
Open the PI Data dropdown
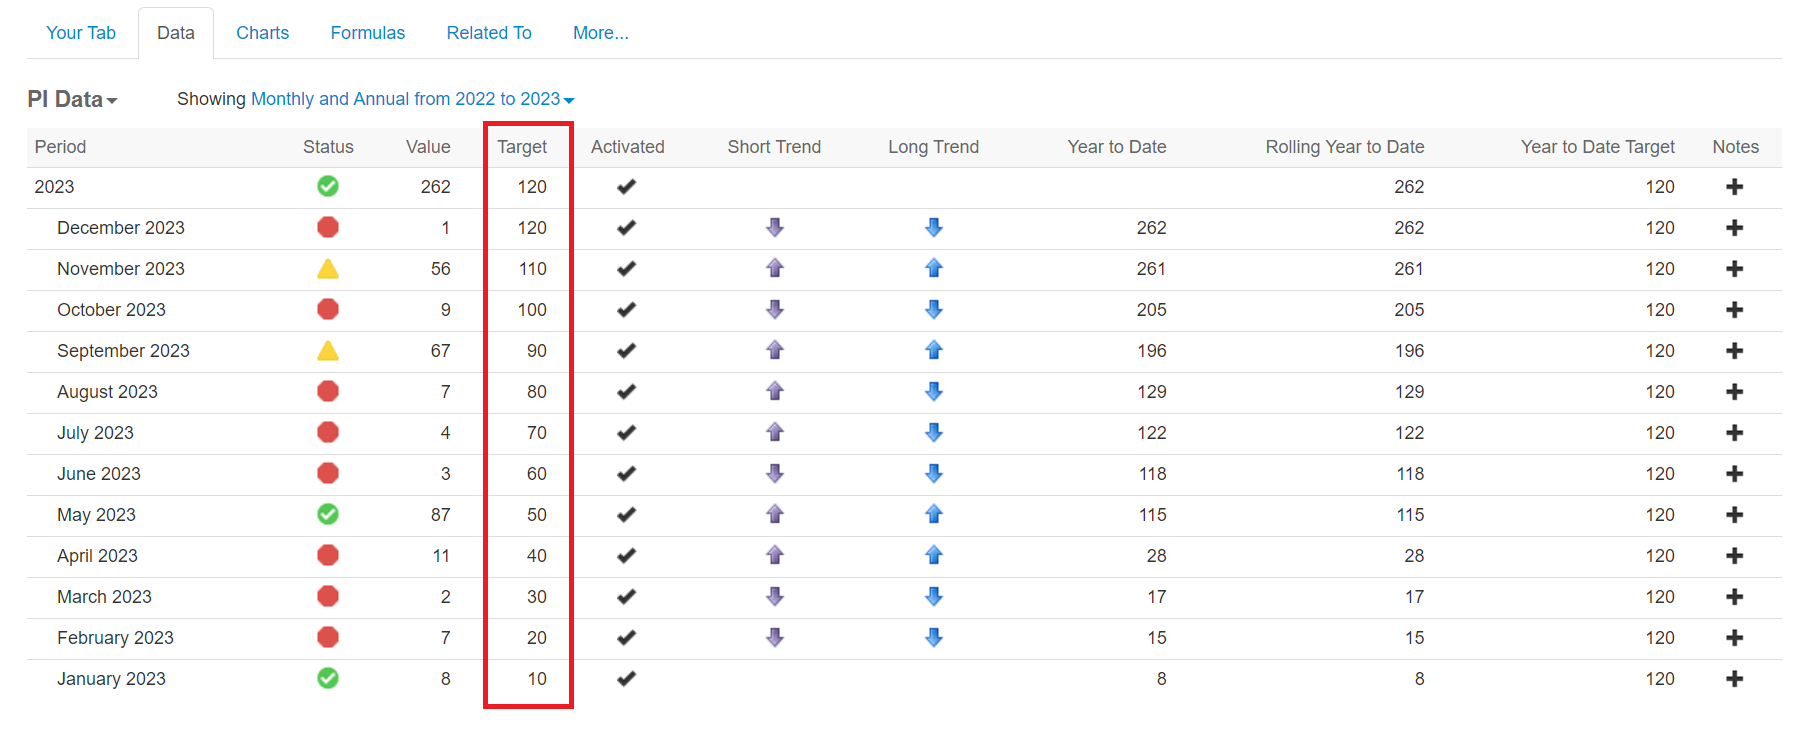(x=72, y=99)
